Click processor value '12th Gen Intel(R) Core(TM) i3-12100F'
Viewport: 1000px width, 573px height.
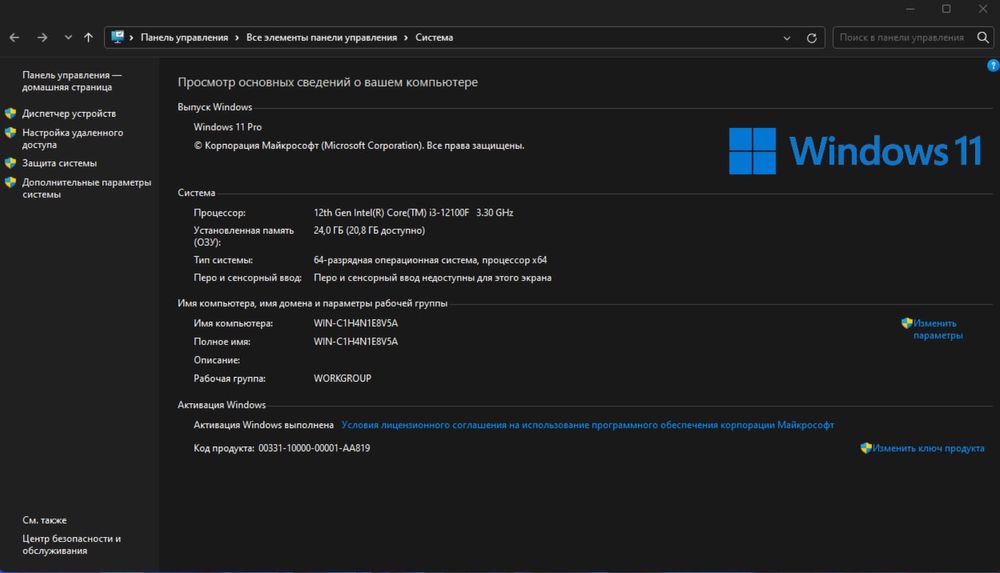tap(391, 212)
